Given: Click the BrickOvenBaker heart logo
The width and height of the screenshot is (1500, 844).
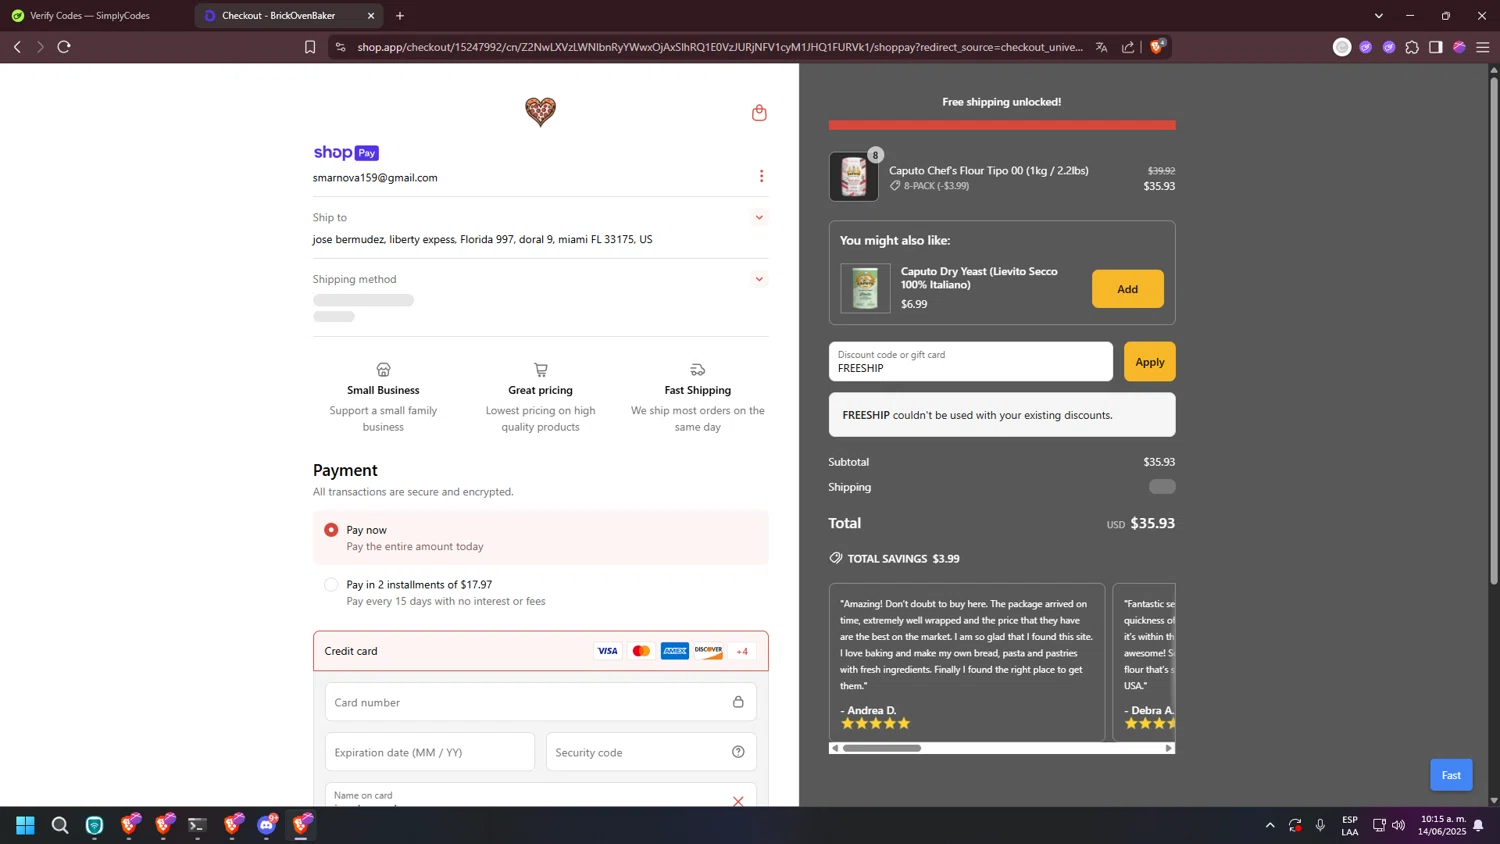Looking at the screenshot, I should click(x=540, y=111).
